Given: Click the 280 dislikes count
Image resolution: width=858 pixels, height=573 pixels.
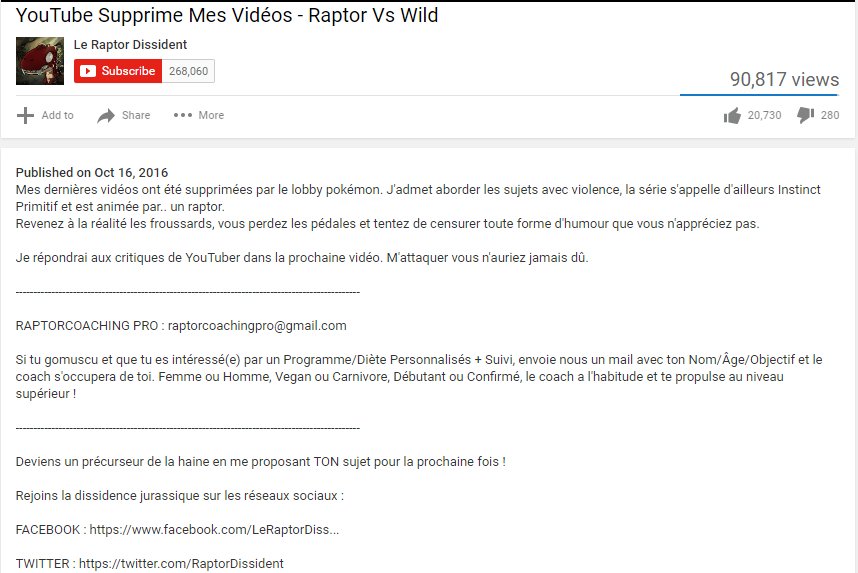Looking at the screenshot, I should pyautogui.click(x=830, y=116).
